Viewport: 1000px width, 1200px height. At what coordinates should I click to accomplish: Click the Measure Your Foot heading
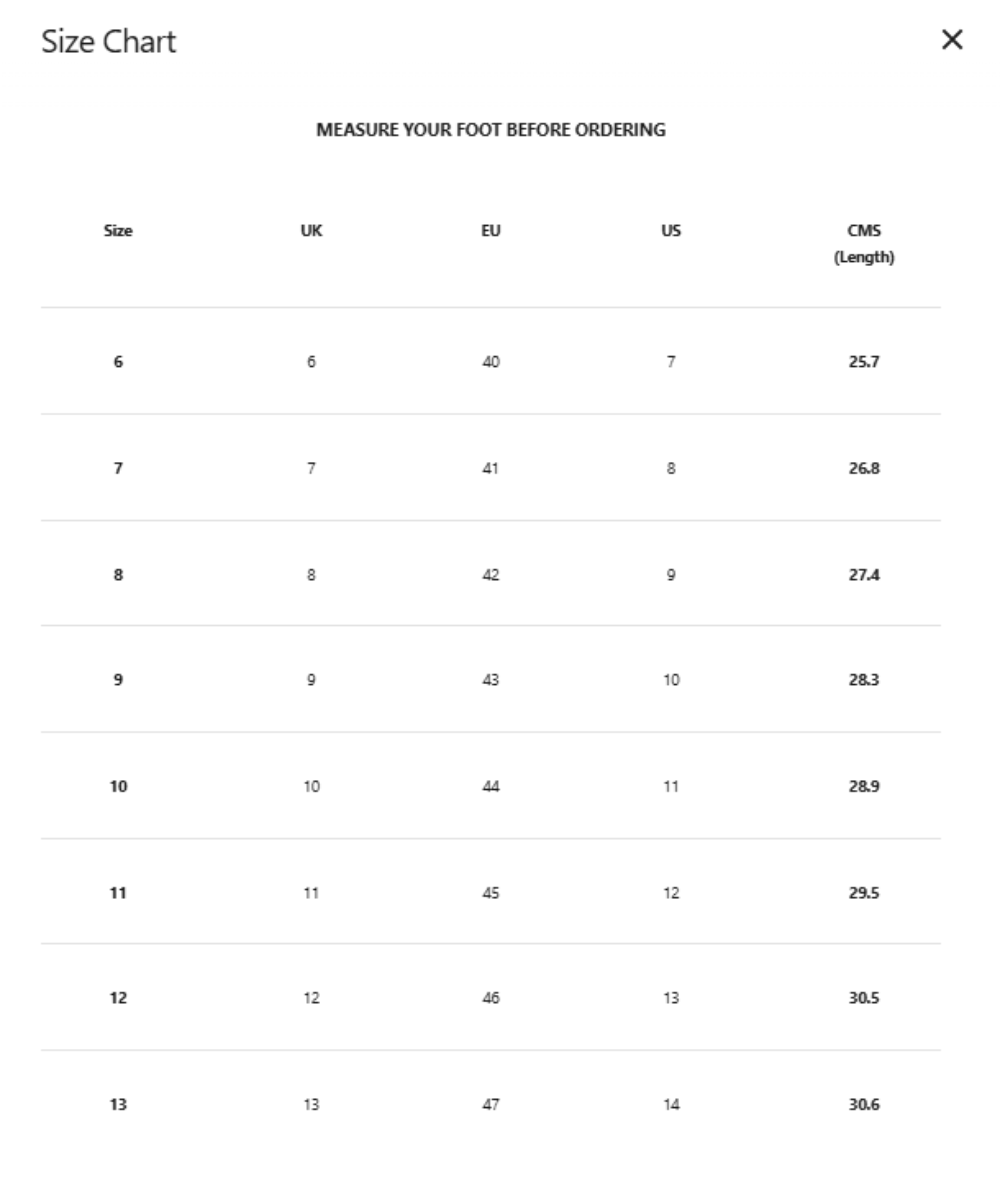point(491,130)
